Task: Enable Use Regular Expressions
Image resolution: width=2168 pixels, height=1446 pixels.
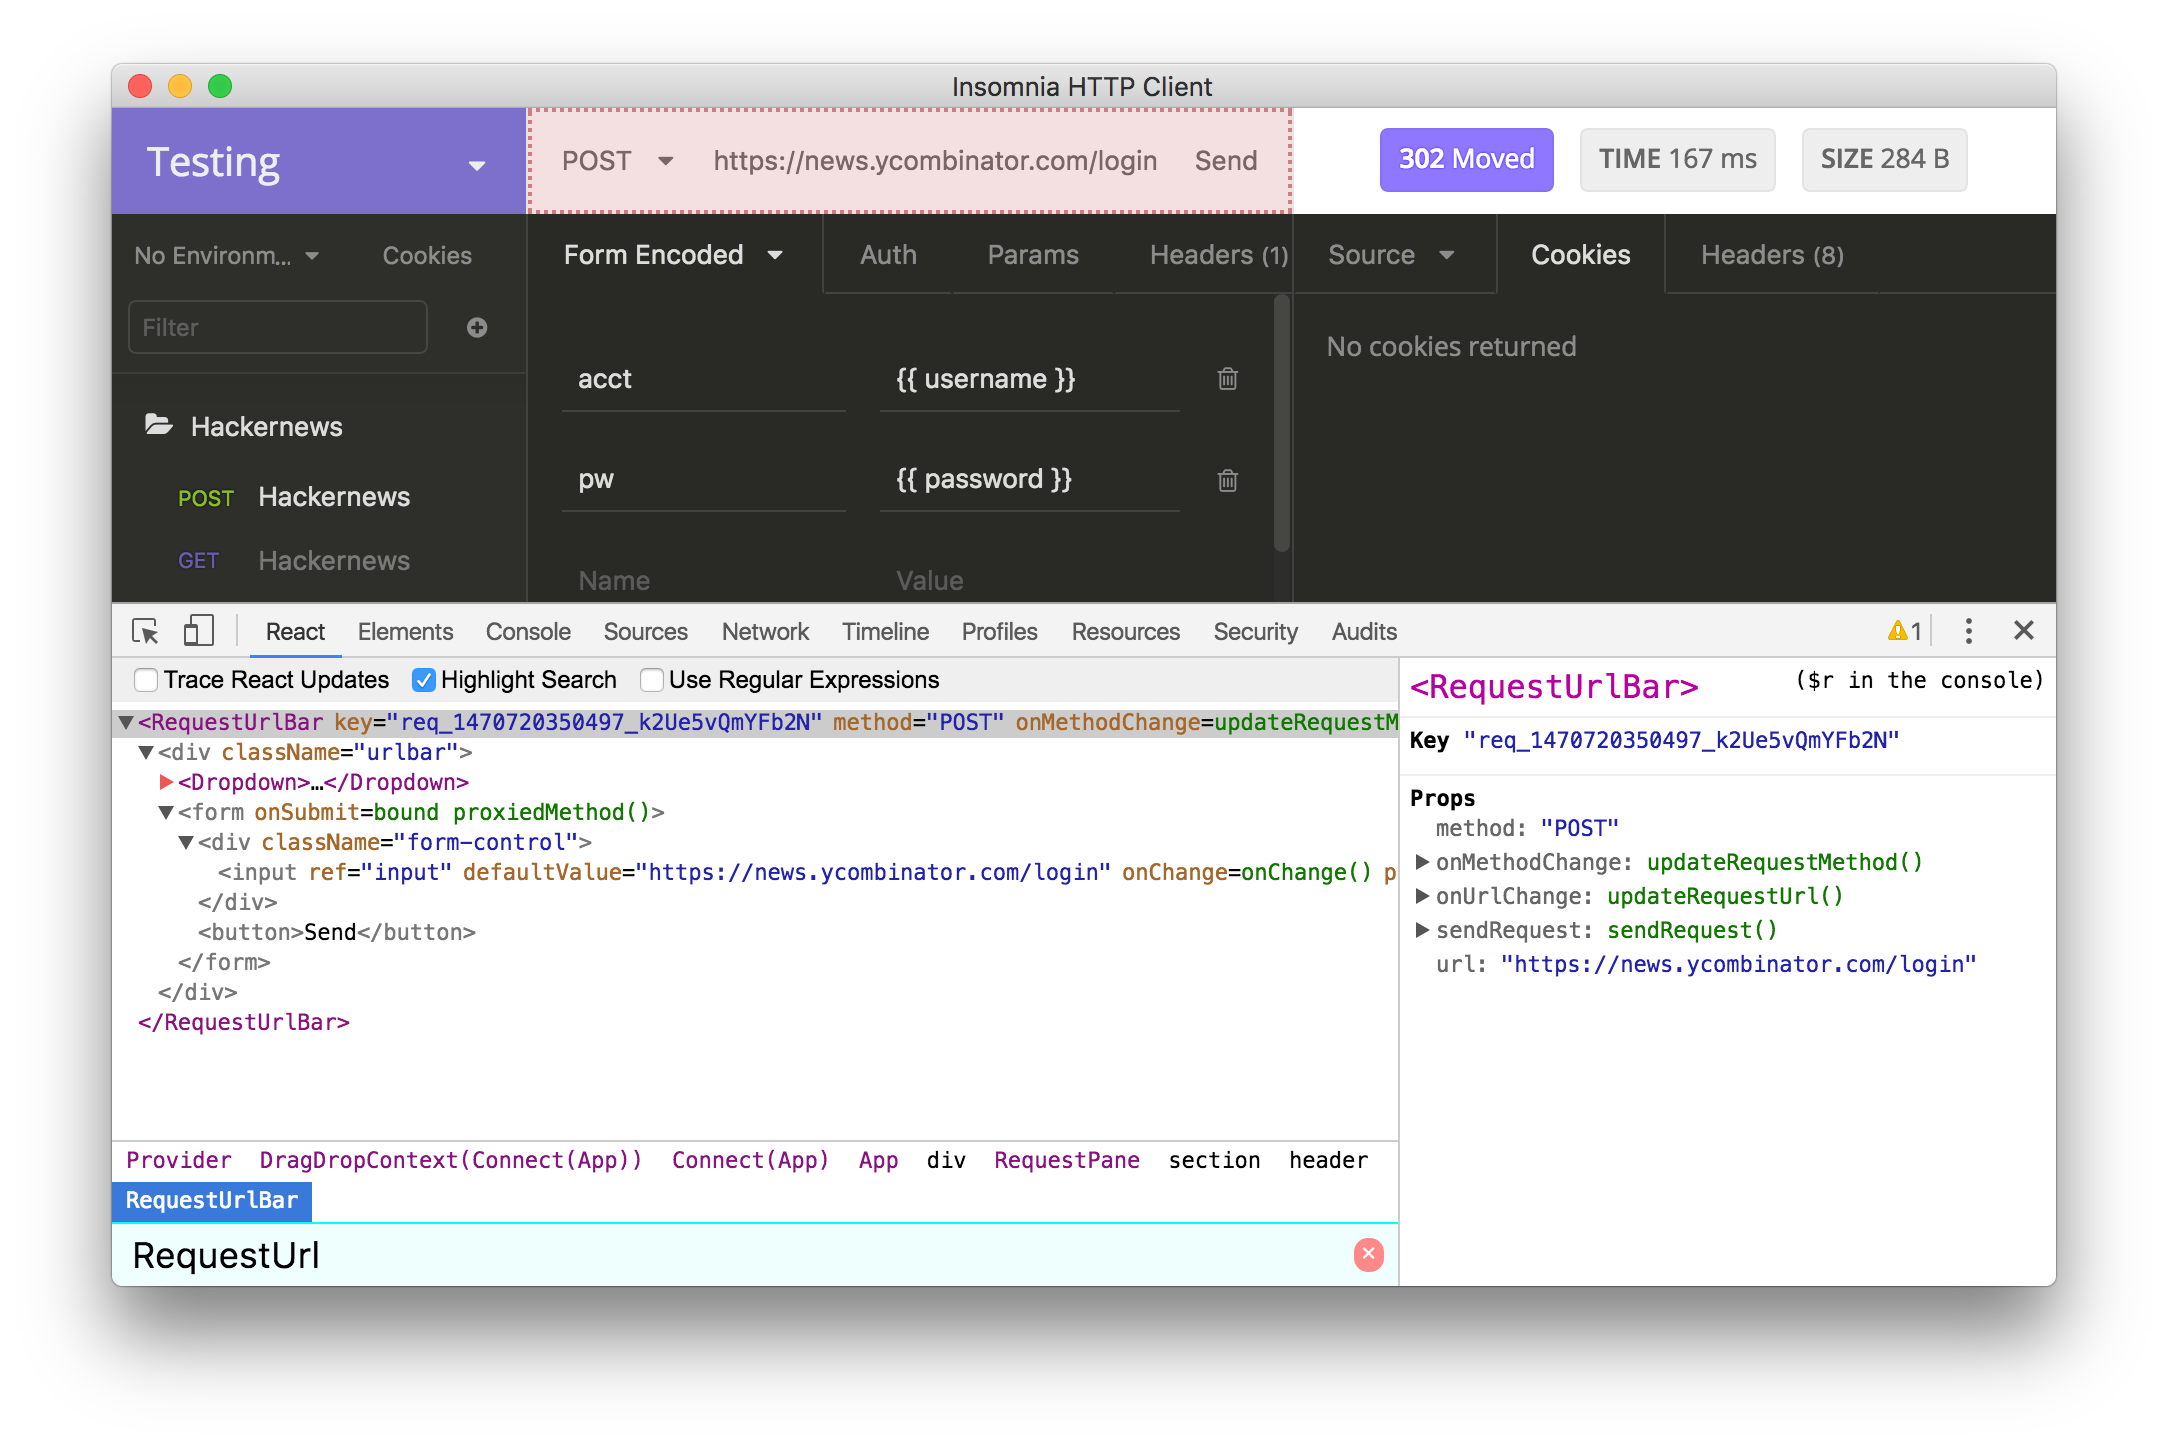Action: tap(652, 680)
